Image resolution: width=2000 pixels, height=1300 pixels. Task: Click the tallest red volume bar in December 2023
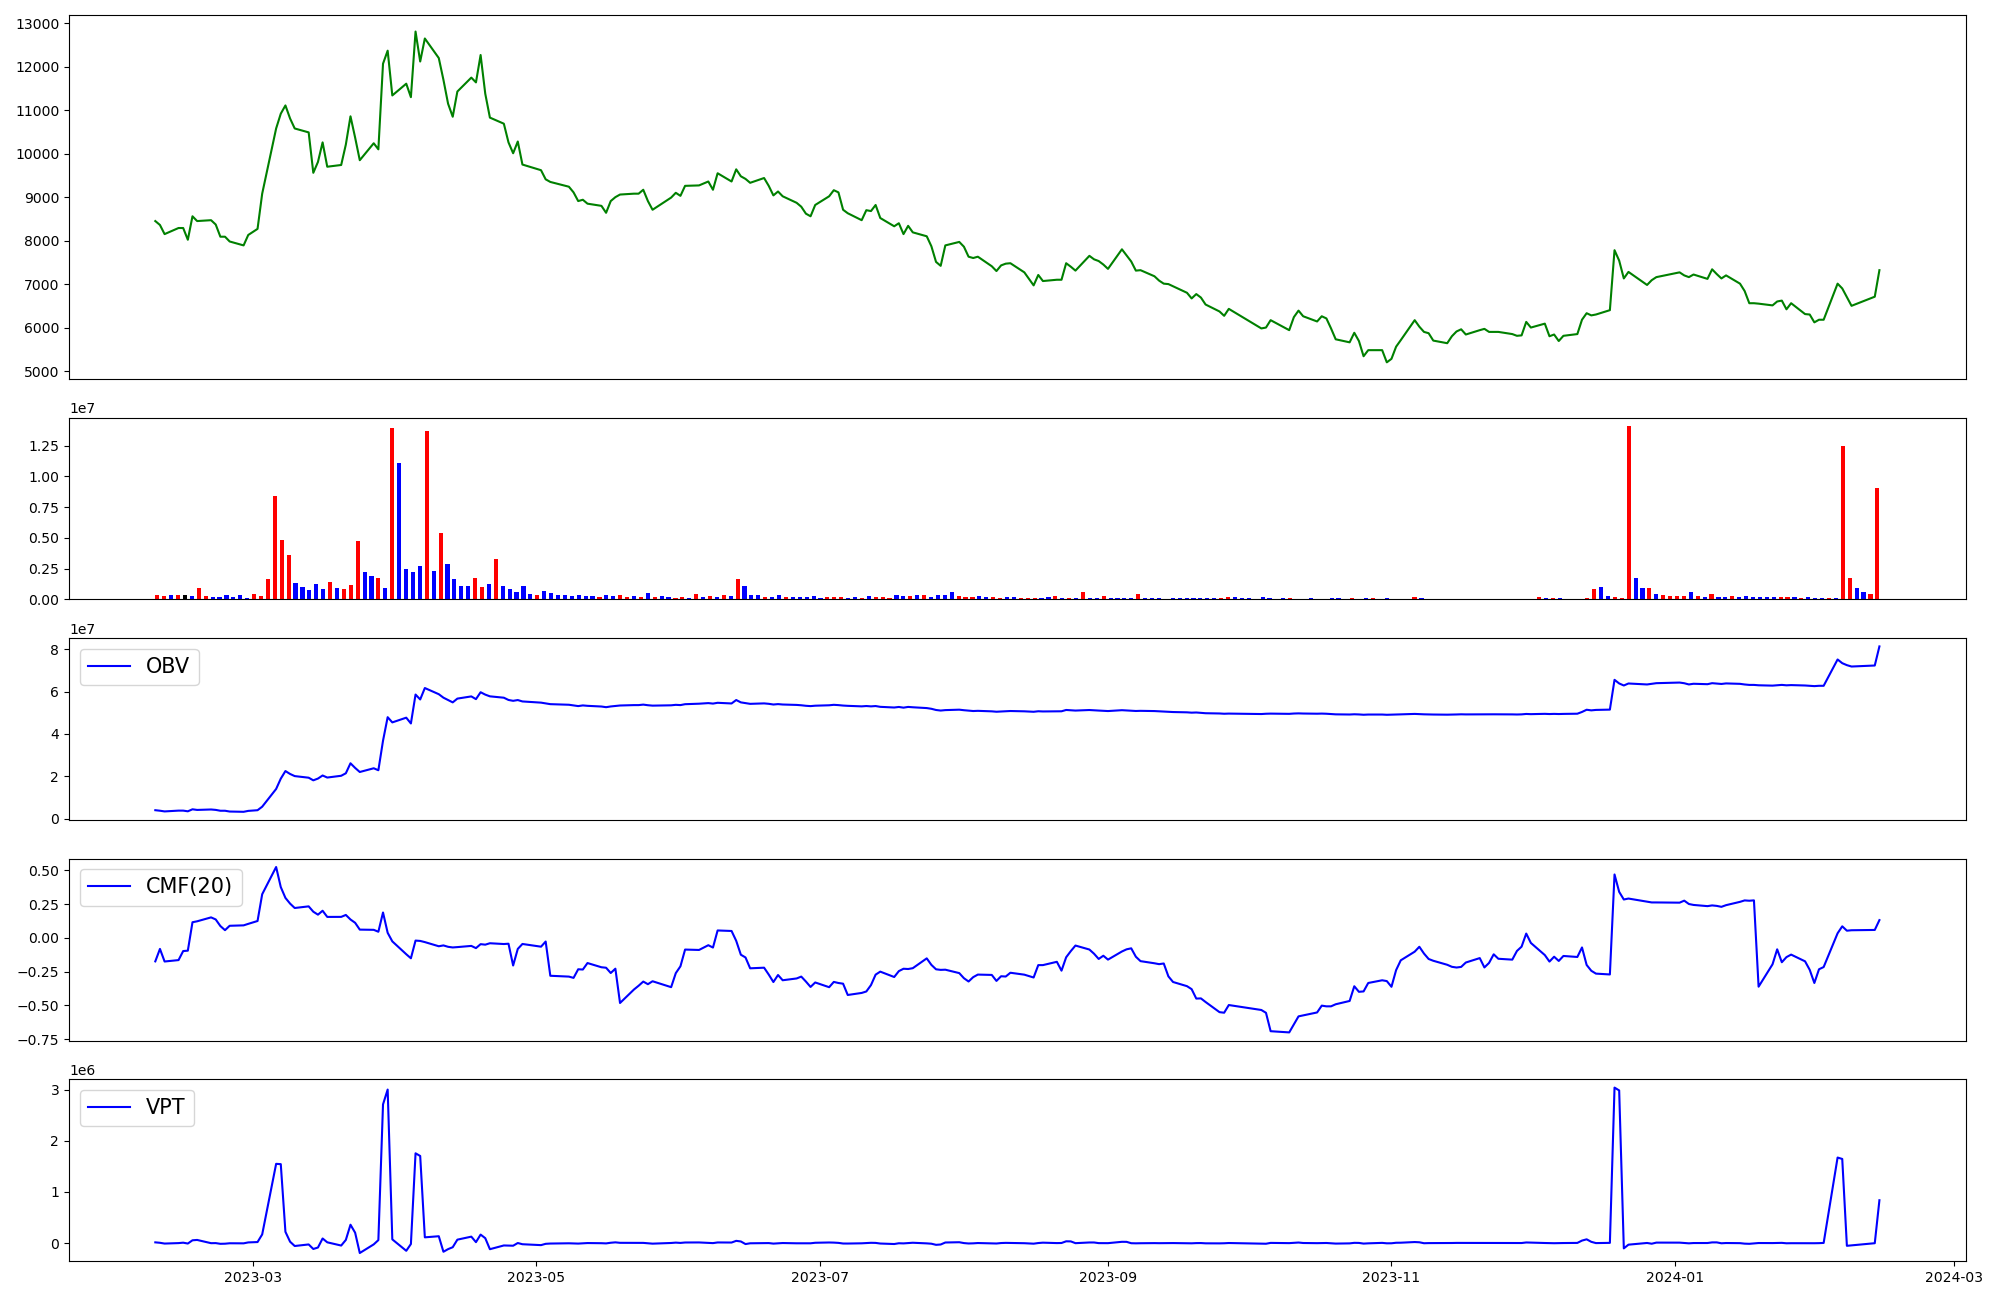click(x=1629, y=512)
